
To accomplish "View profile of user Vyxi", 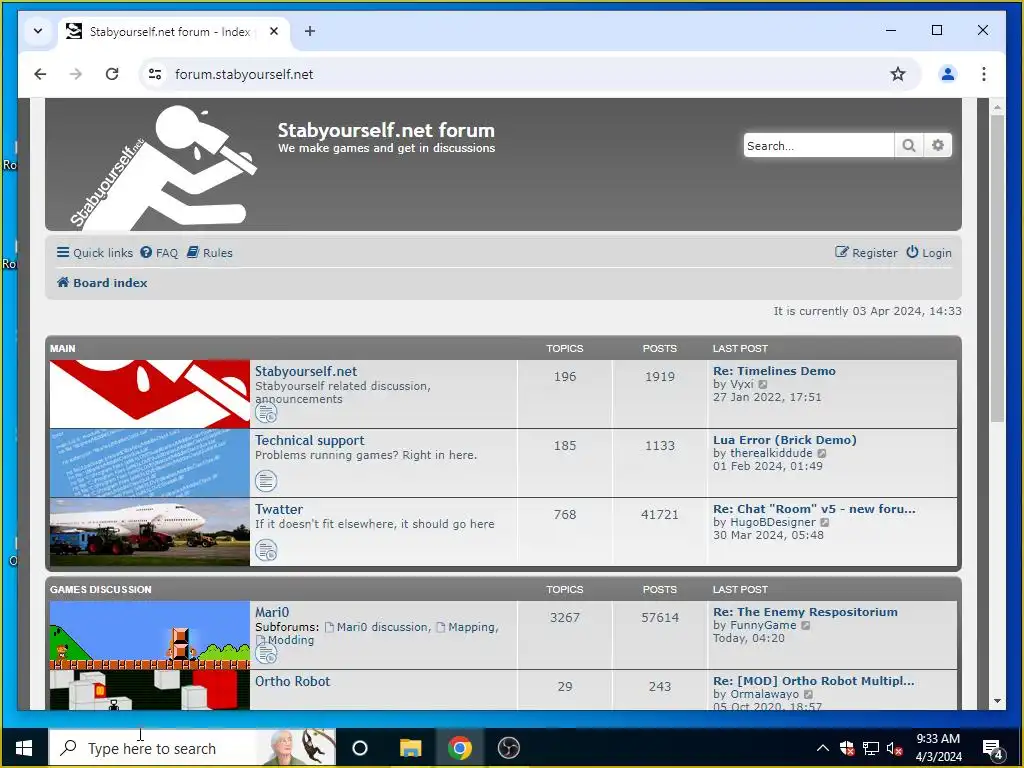I will click(x=742, y=384).
